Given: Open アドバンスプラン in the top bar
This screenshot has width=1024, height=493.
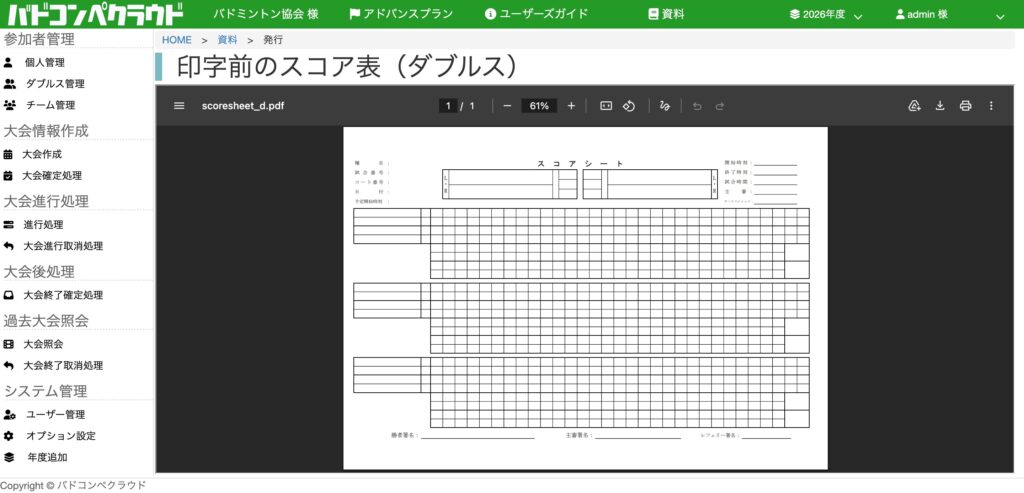Looking at the screenshot, I should (x=401, y=14).
